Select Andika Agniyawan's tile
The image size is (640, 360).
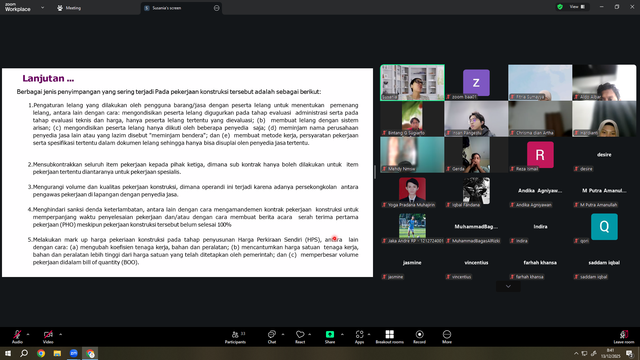pyautogui.click(x=540, y=191)
